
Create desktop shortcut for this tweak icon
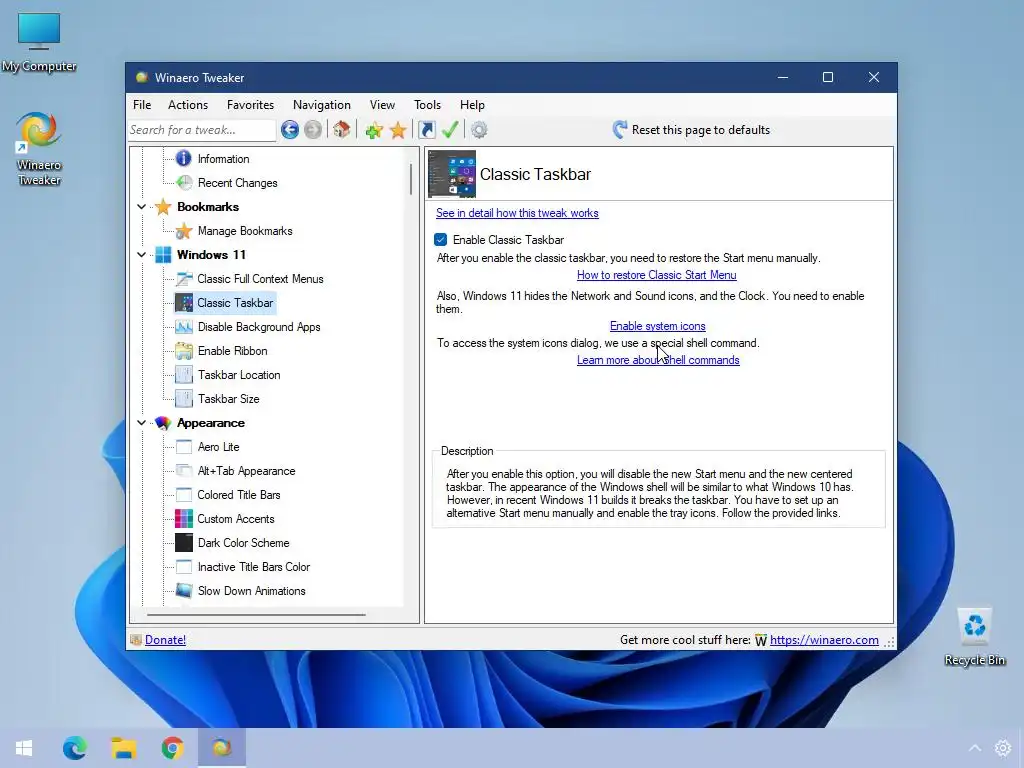coord(426,130)
